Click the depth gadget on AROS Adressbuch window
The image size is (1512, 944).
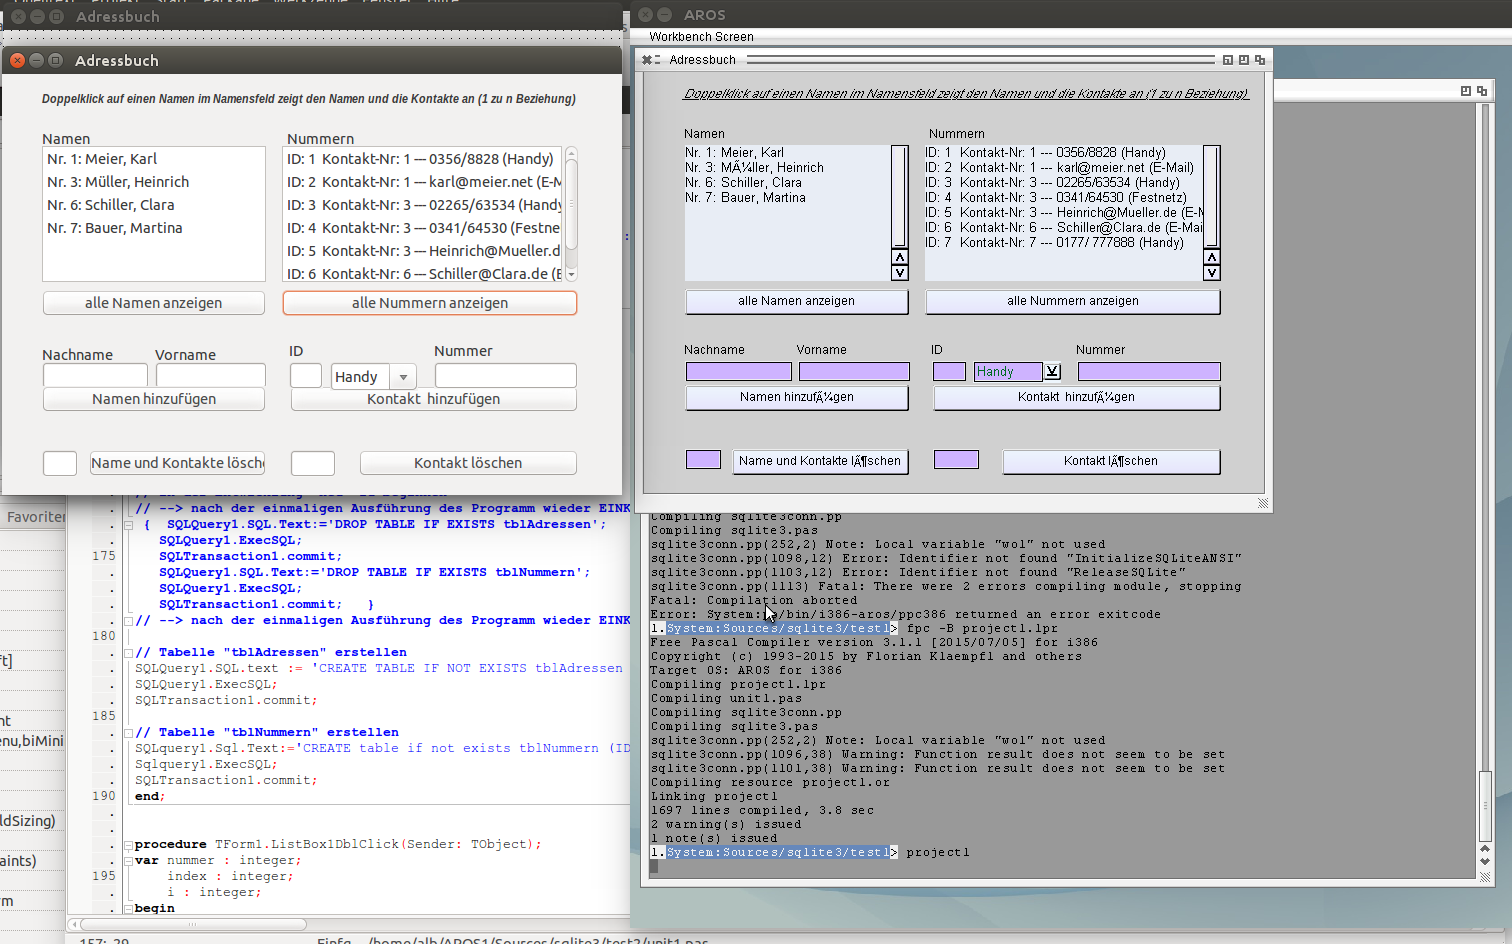tap(1260, 60)
